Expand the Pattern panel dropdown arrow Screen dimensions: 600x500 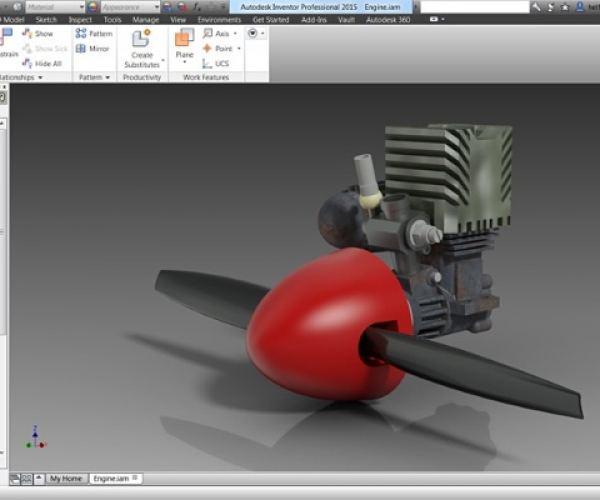click(107, 77)
